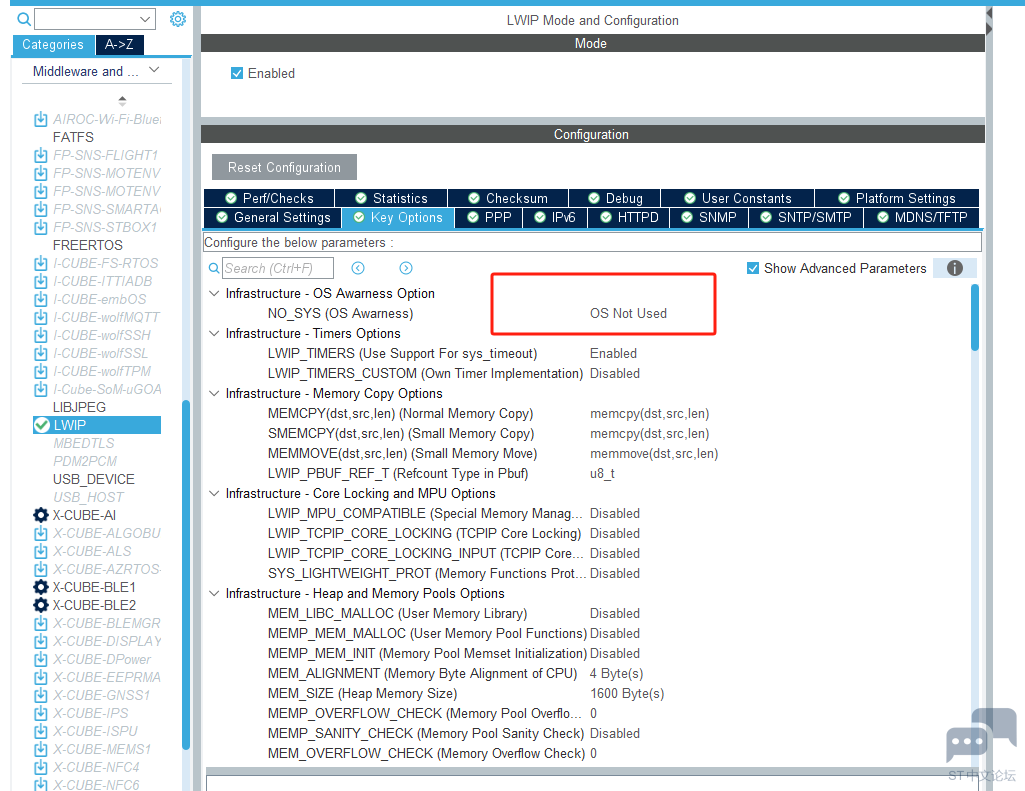Click the download icon beside I-CUBE-FS-RTOS
1025x791 pixels.
pos(41,263)
